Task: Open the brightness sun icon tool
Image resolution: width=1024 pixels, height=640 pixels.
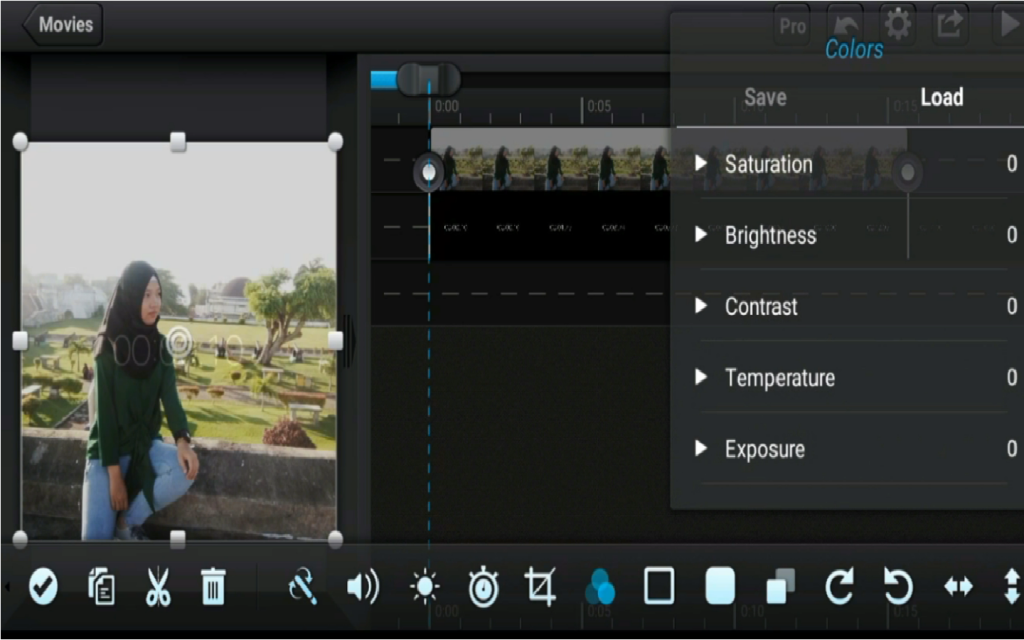Action: point(424,586)
